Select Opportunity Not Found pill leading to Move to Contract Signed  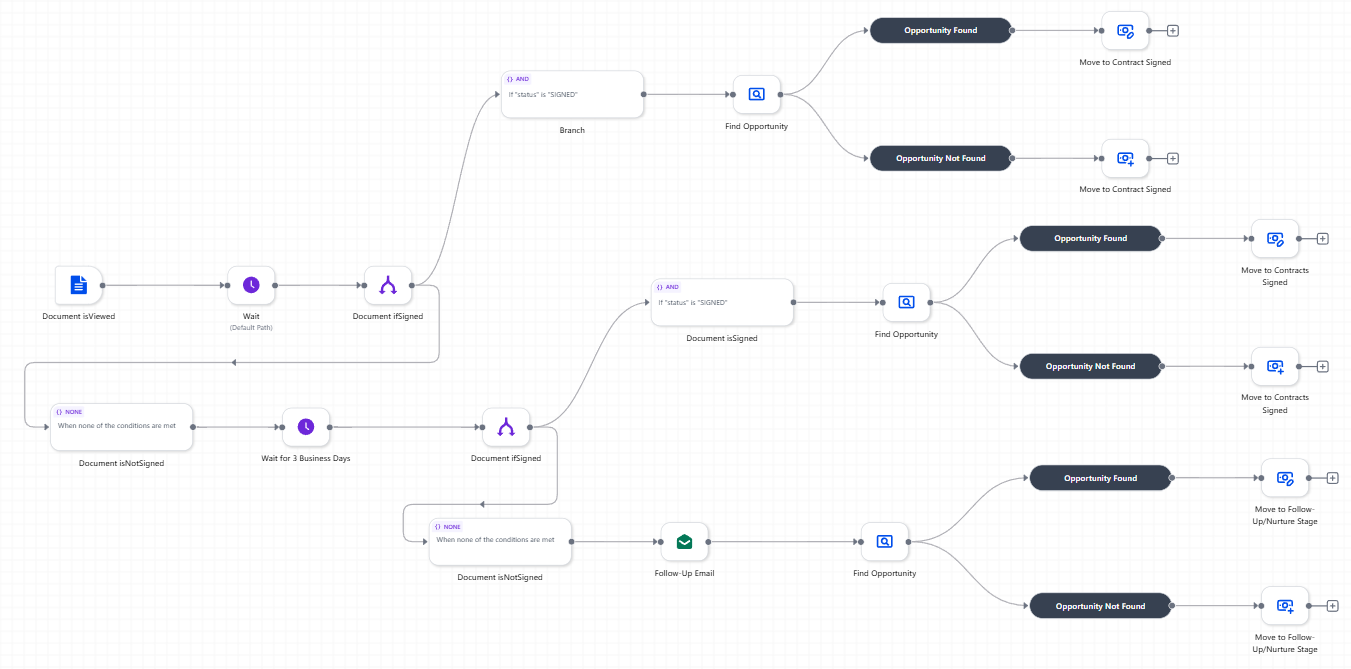pos(941,158)
